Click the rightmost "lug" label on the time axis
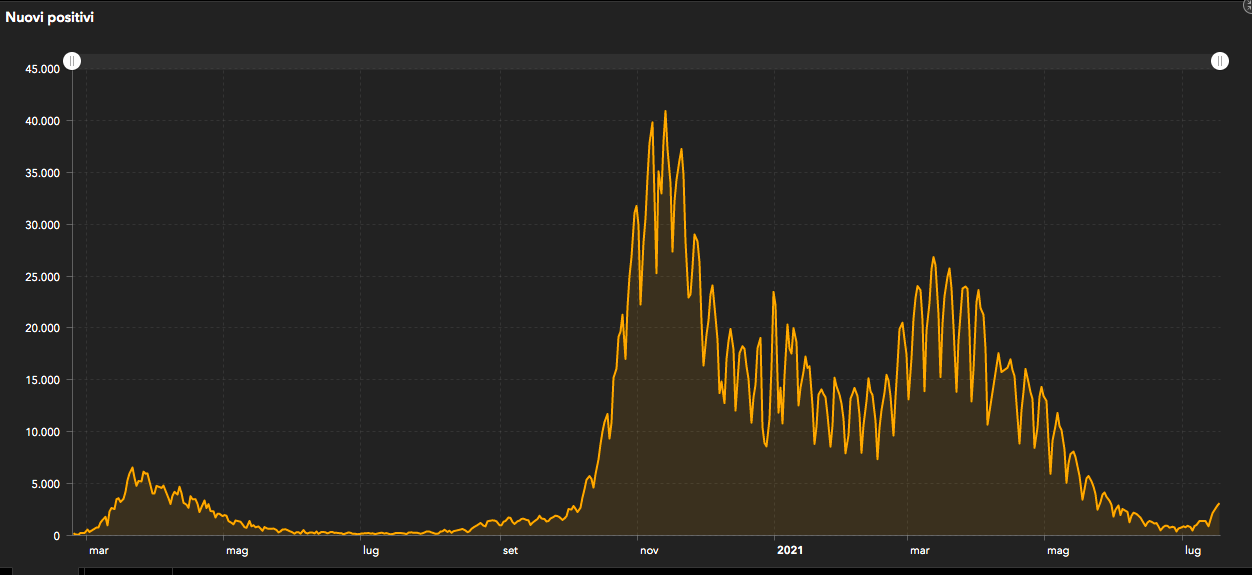 pos(1192,550)
